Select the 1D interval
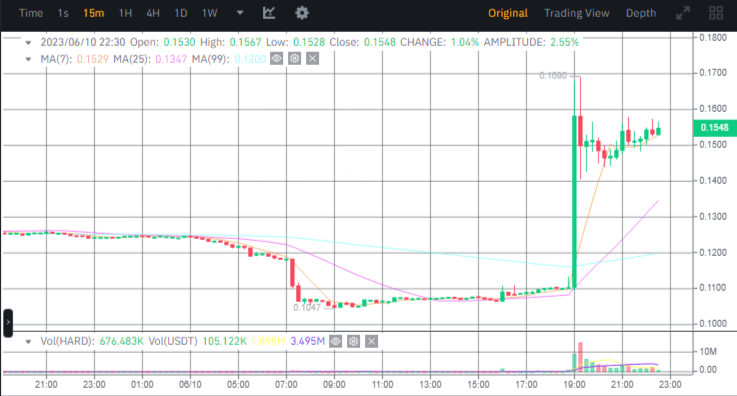Image resolution: width=737 pixels, height=396 pixels. click(x=181, y=13)
